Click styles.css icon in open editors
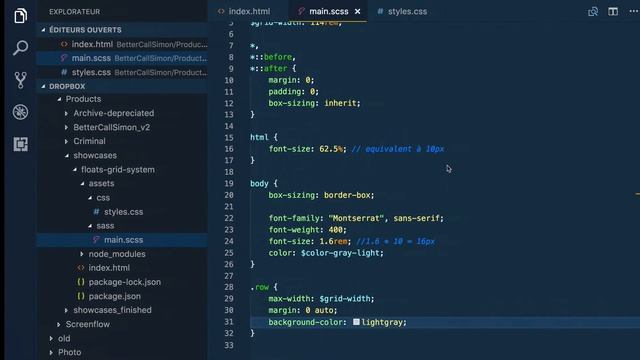 pyautogui.click(x=64, y=72)
